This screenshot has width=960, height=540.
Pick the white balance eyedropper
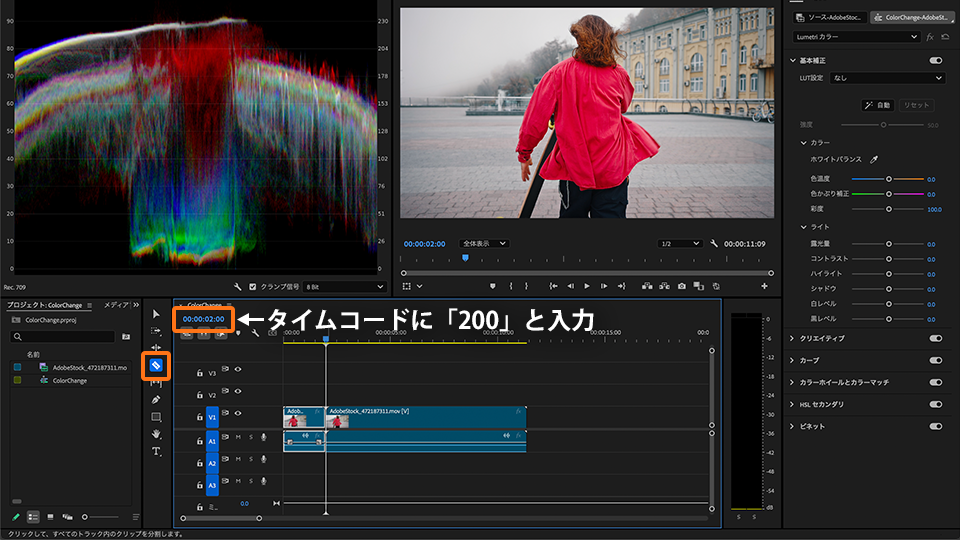pos(873,159)
